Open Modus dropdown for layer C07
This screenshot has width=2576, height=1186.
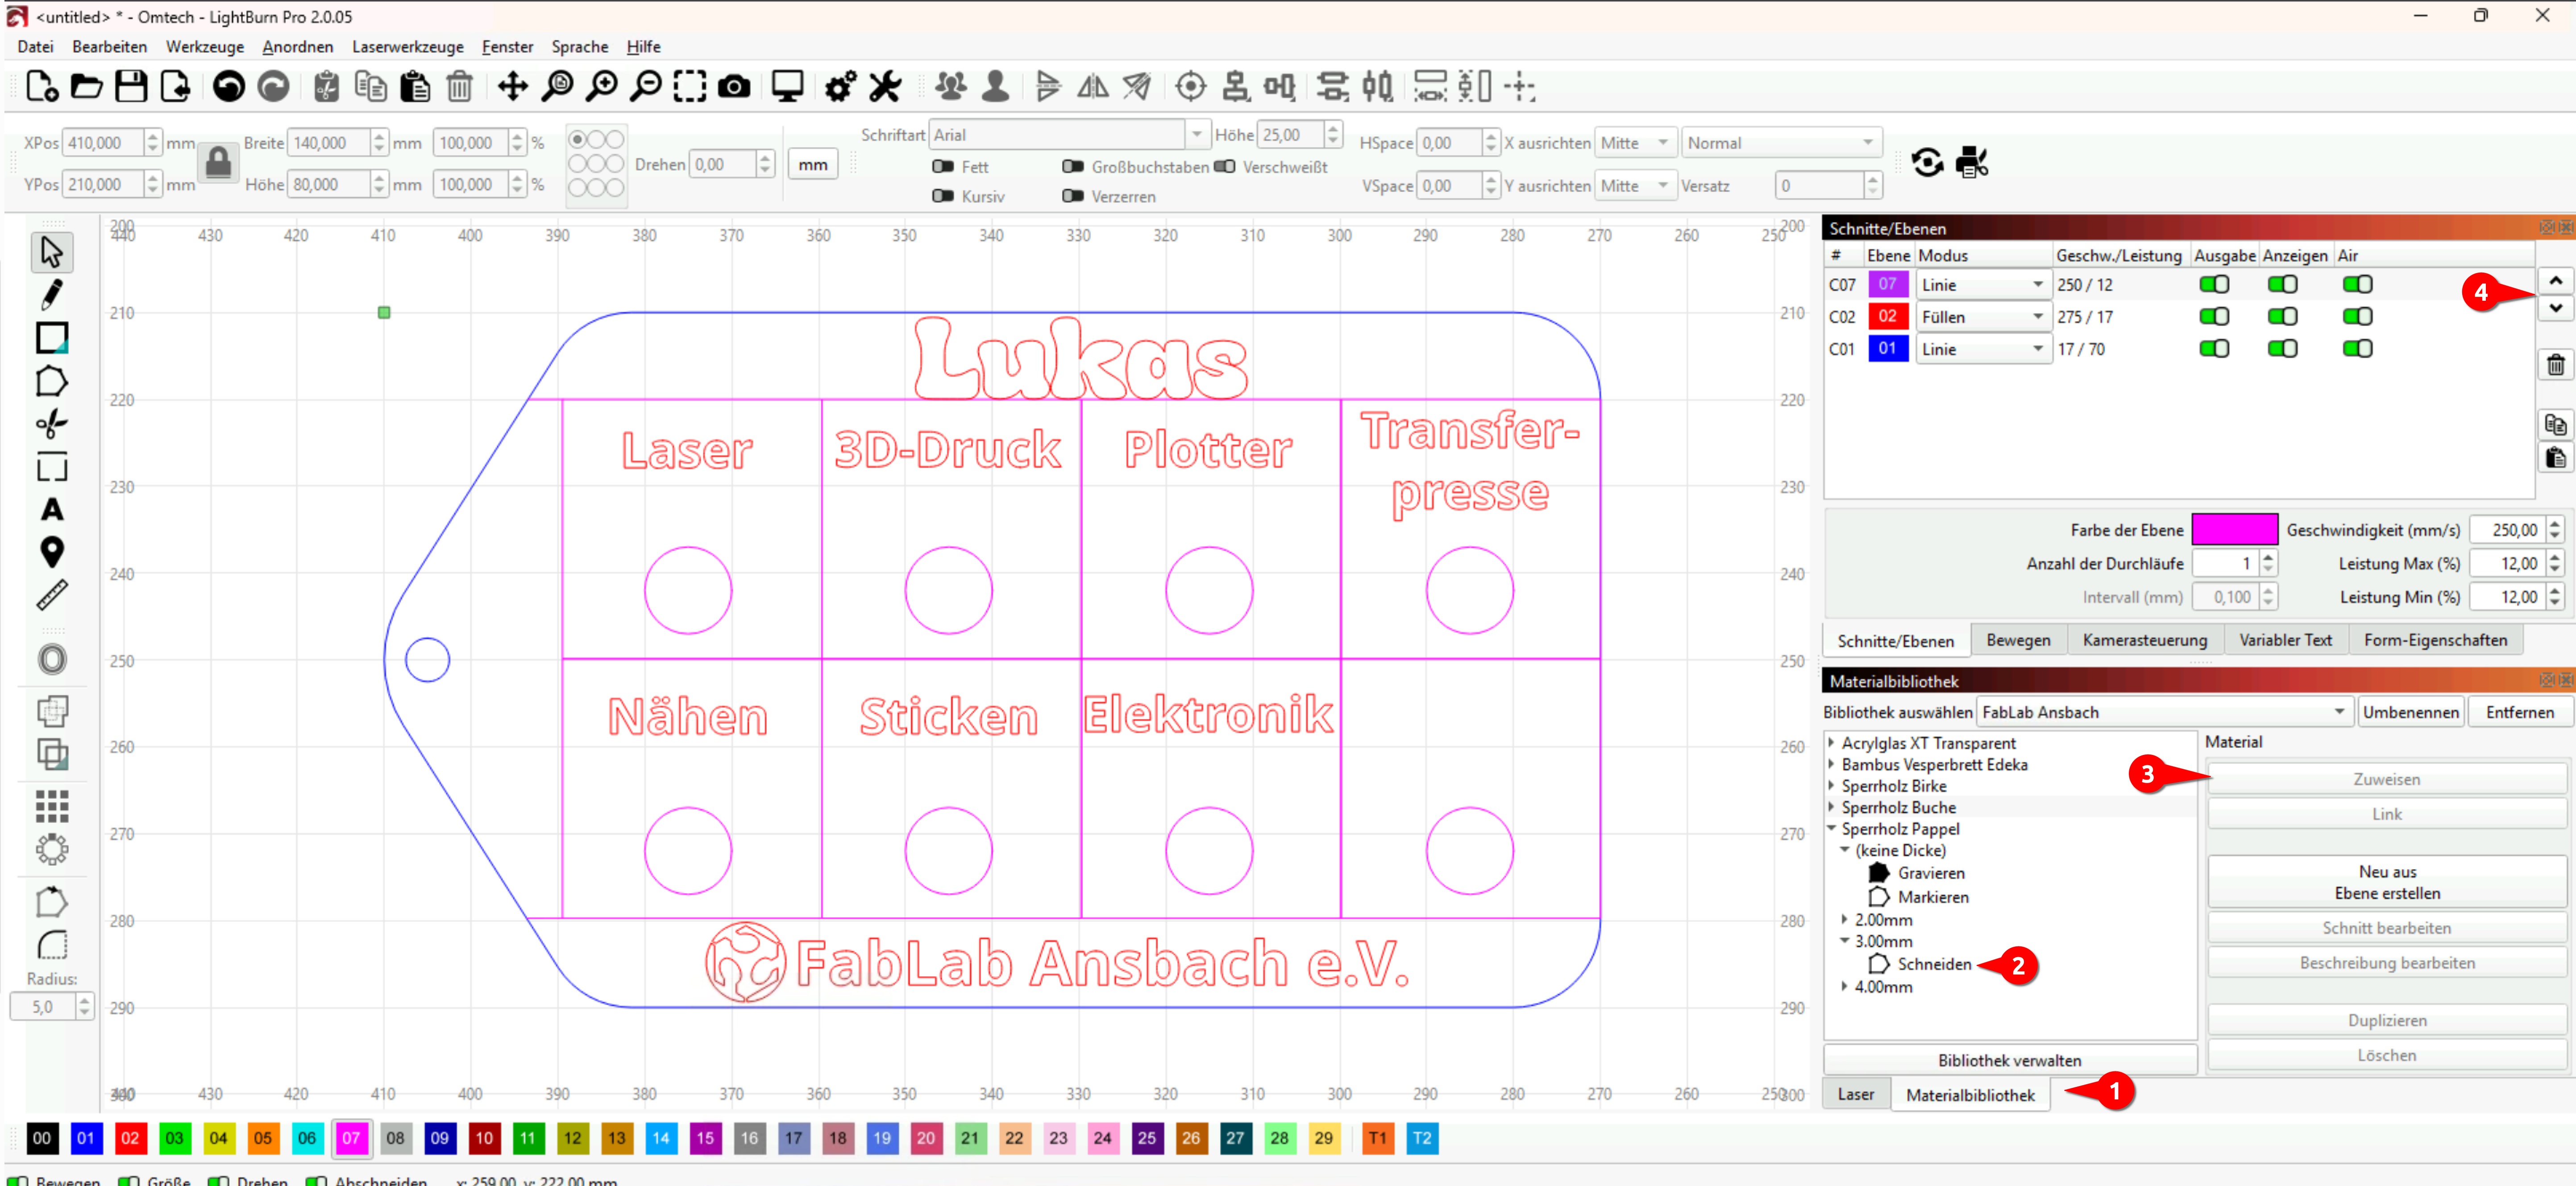(x=1982, y=285)
